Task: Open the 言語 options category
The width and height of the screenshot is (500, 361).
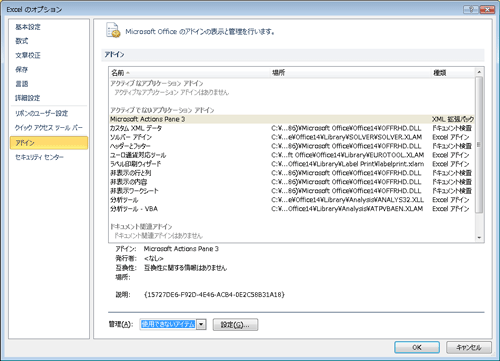Action: [x=22, y=84]
